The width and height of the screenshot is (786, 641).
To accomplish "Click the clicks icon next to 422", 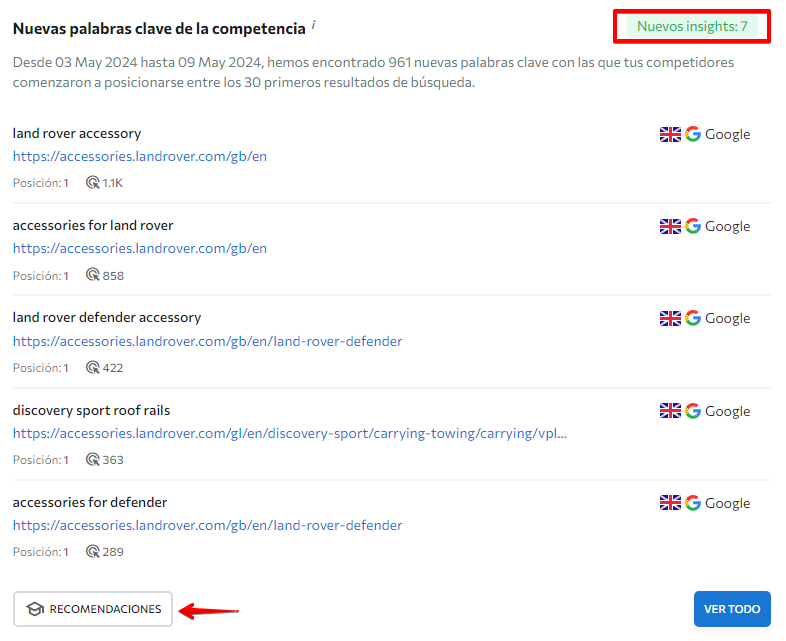I will [93, 367].
